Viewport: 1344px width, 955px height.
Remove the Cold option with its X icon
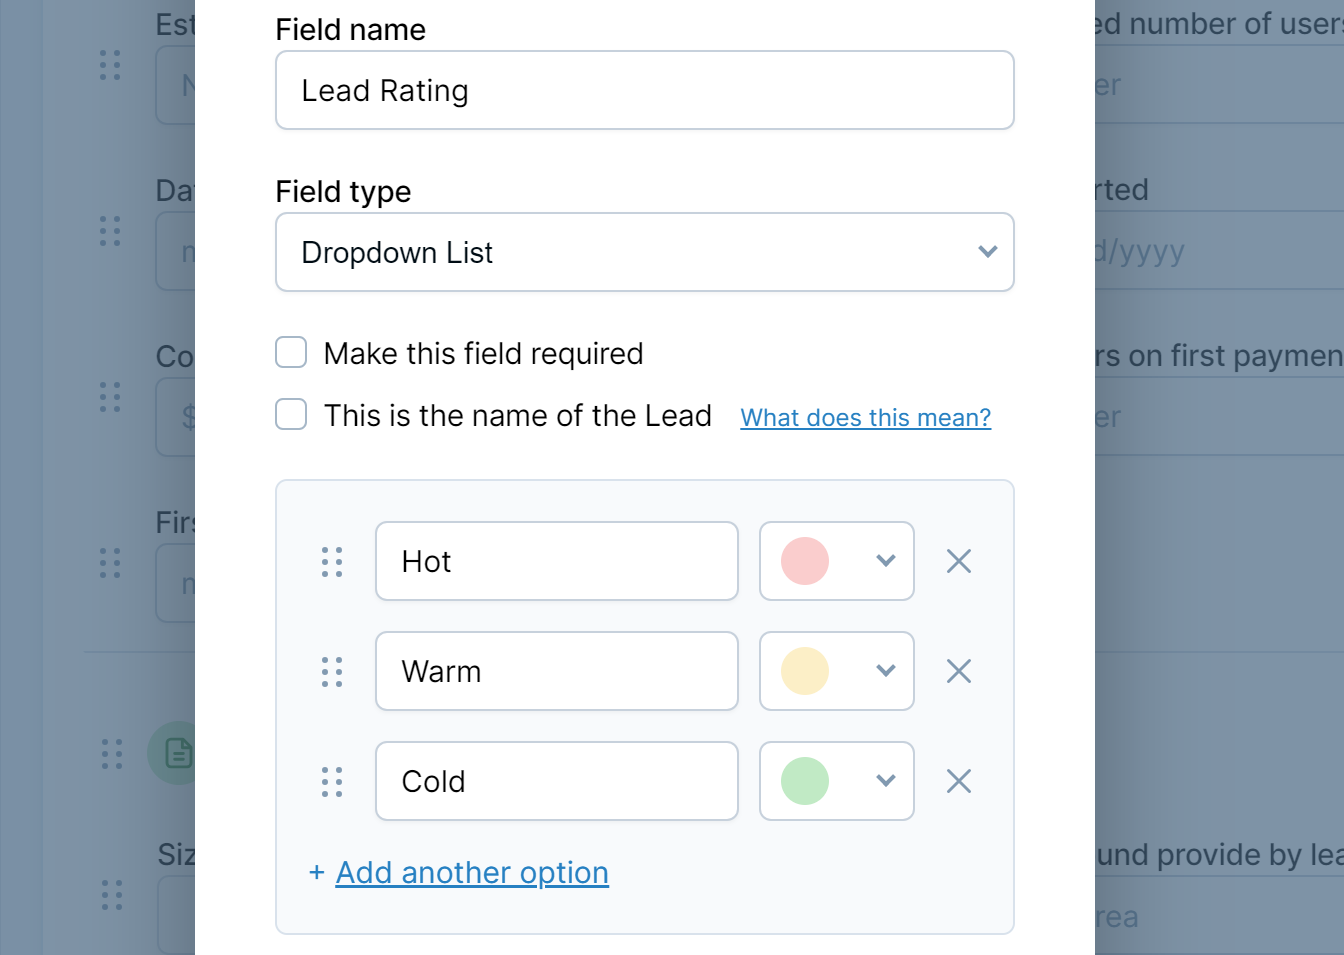coord(958,781)
